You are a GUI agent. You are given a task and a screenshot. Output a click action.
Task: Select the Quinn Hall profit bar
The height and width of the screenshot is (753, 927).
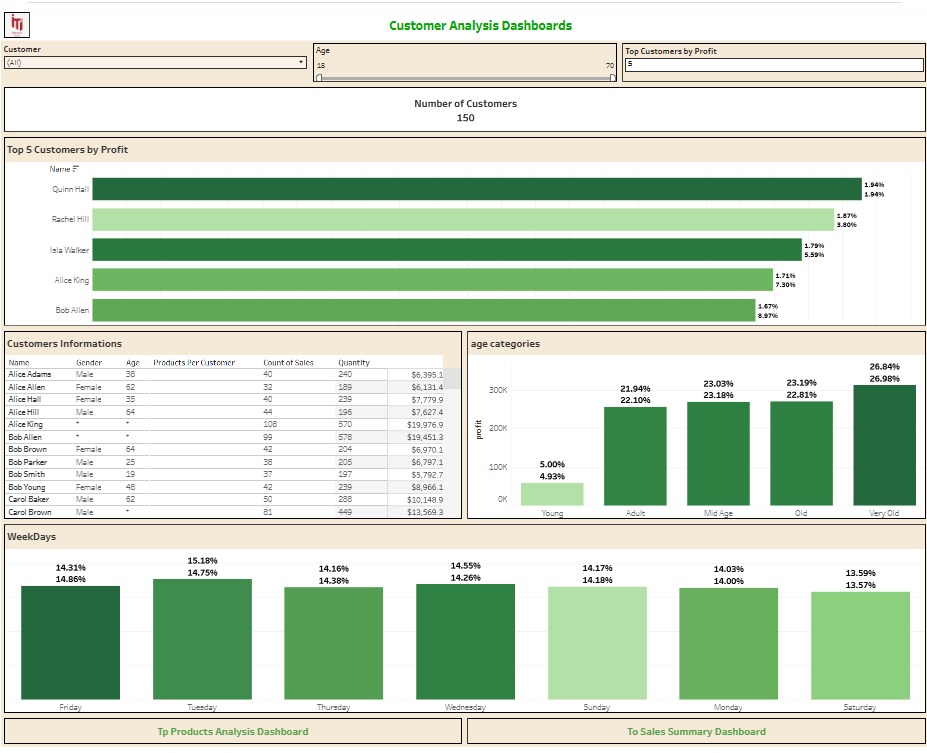[x=477, y=189]
